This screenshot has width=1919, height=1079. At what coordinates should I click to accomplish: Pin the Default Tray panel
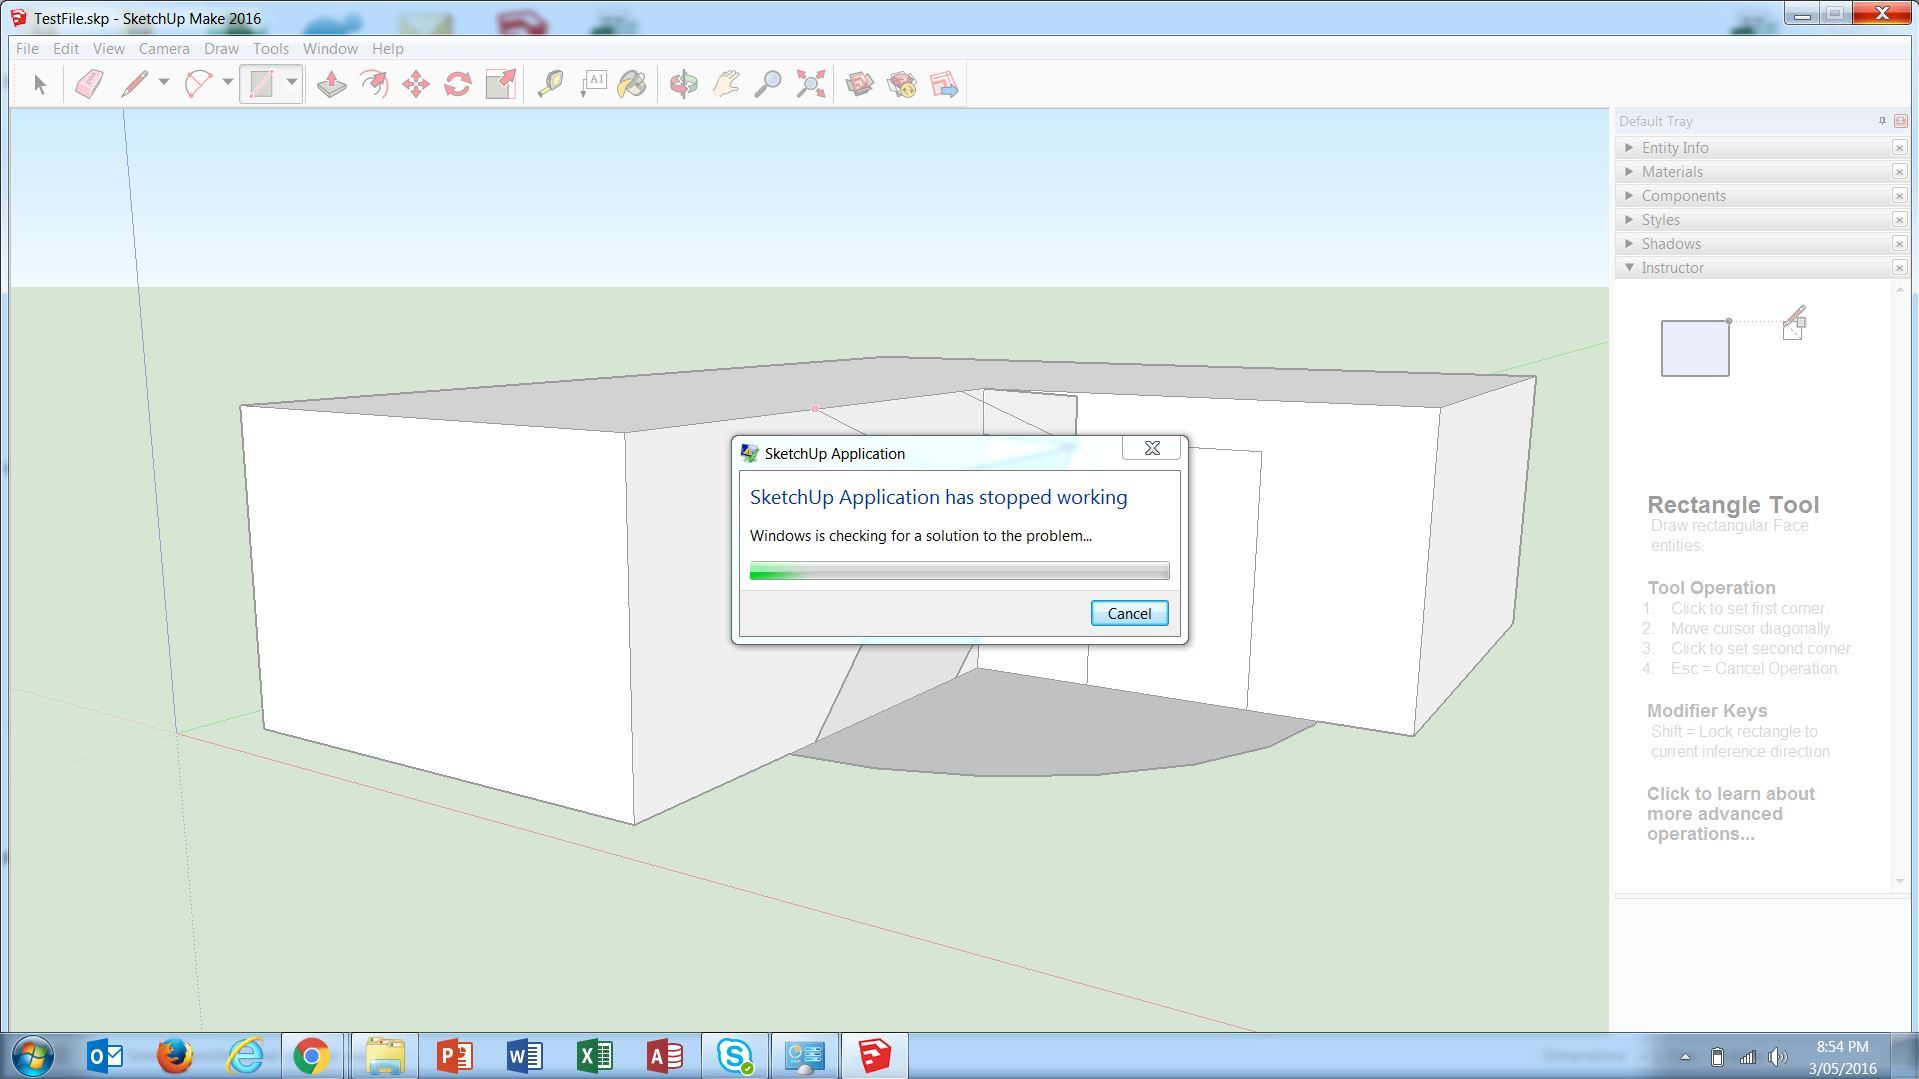(x=1881, y=120)
